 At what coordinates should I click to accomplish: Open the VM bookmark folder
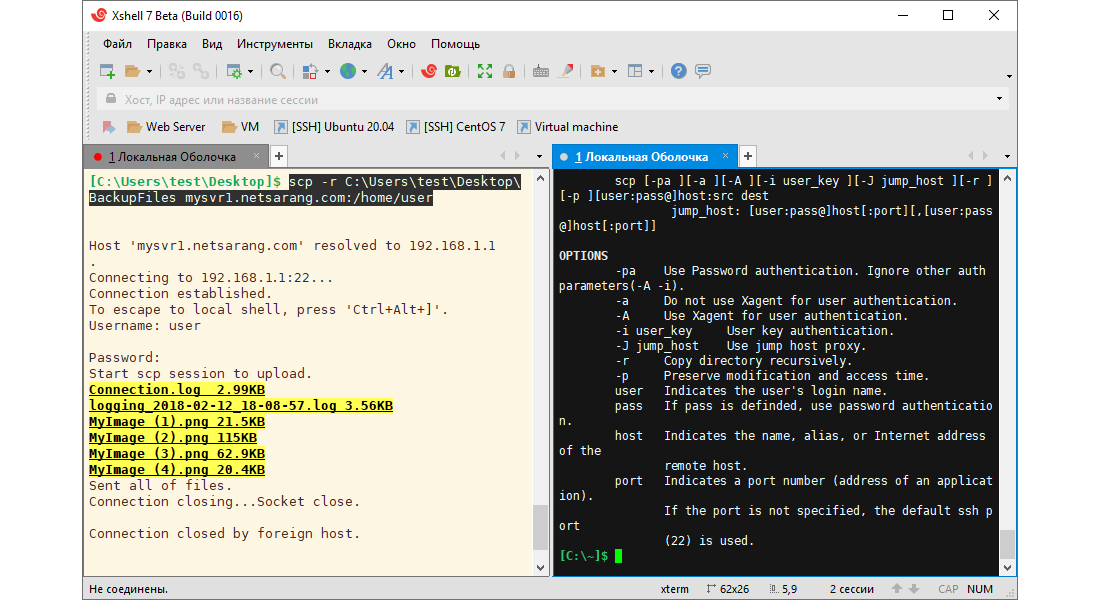[241, 127]
